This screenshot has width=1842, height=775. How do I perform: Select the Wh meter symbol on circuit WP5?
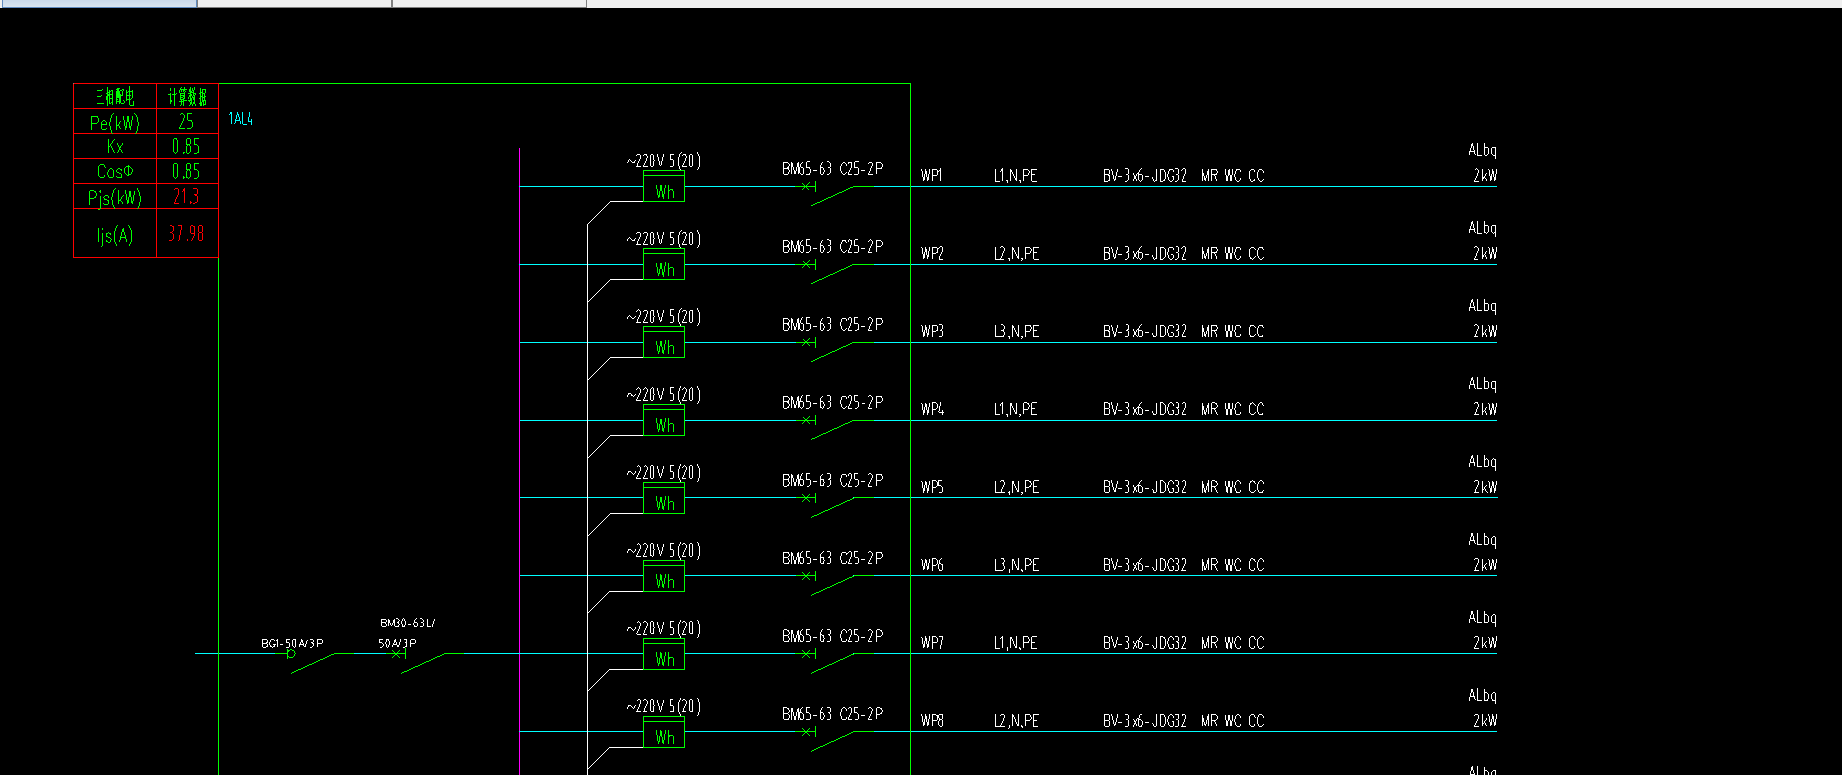click(x=664, y=498)
